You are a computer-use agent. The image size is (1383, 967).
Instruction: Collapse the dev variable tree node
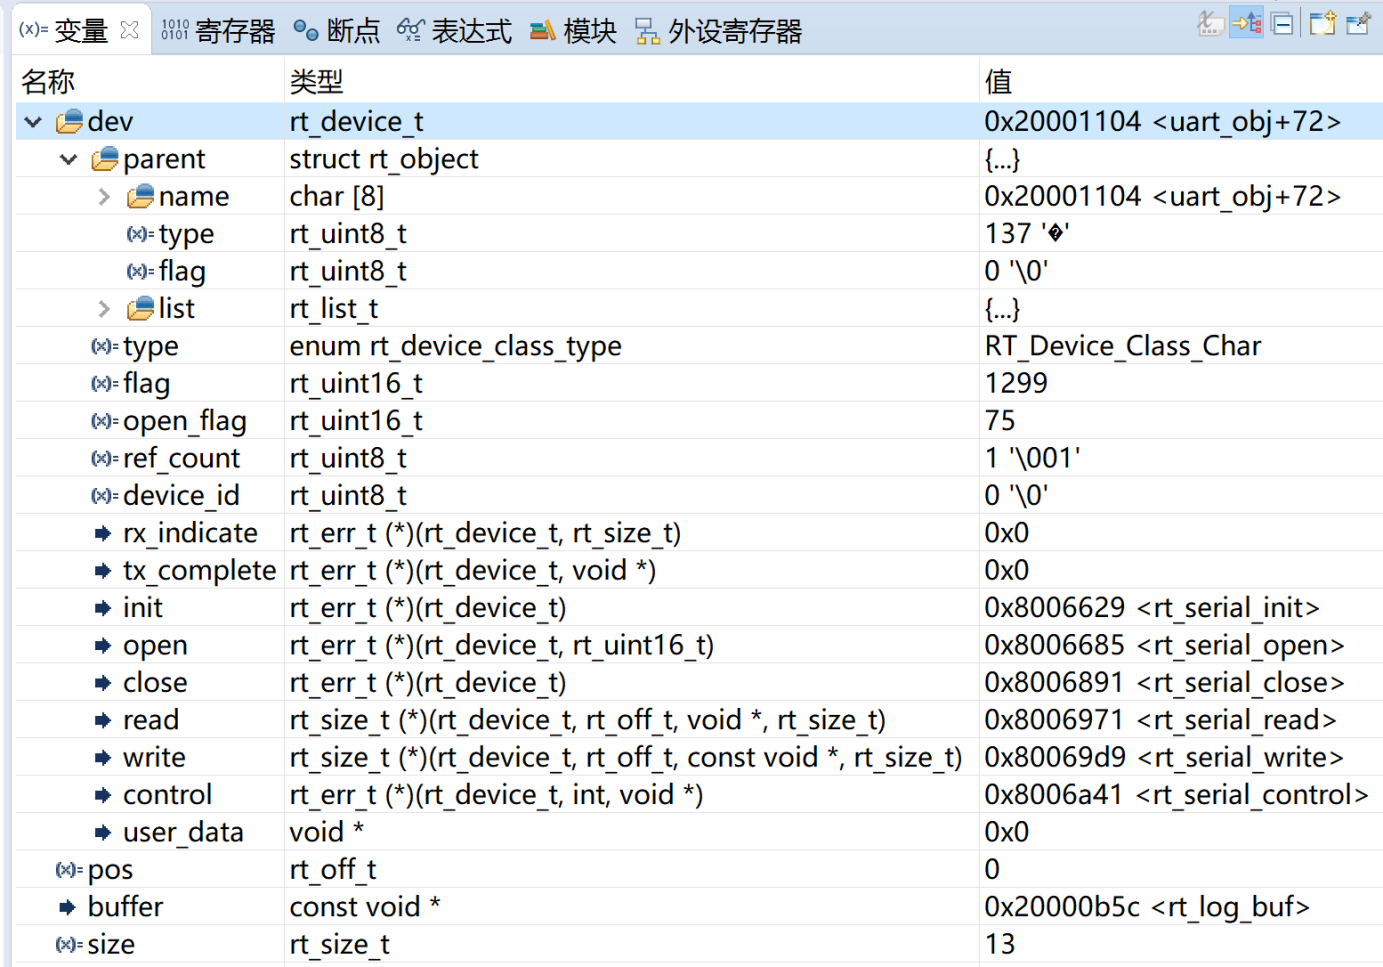tap(32, 121)
